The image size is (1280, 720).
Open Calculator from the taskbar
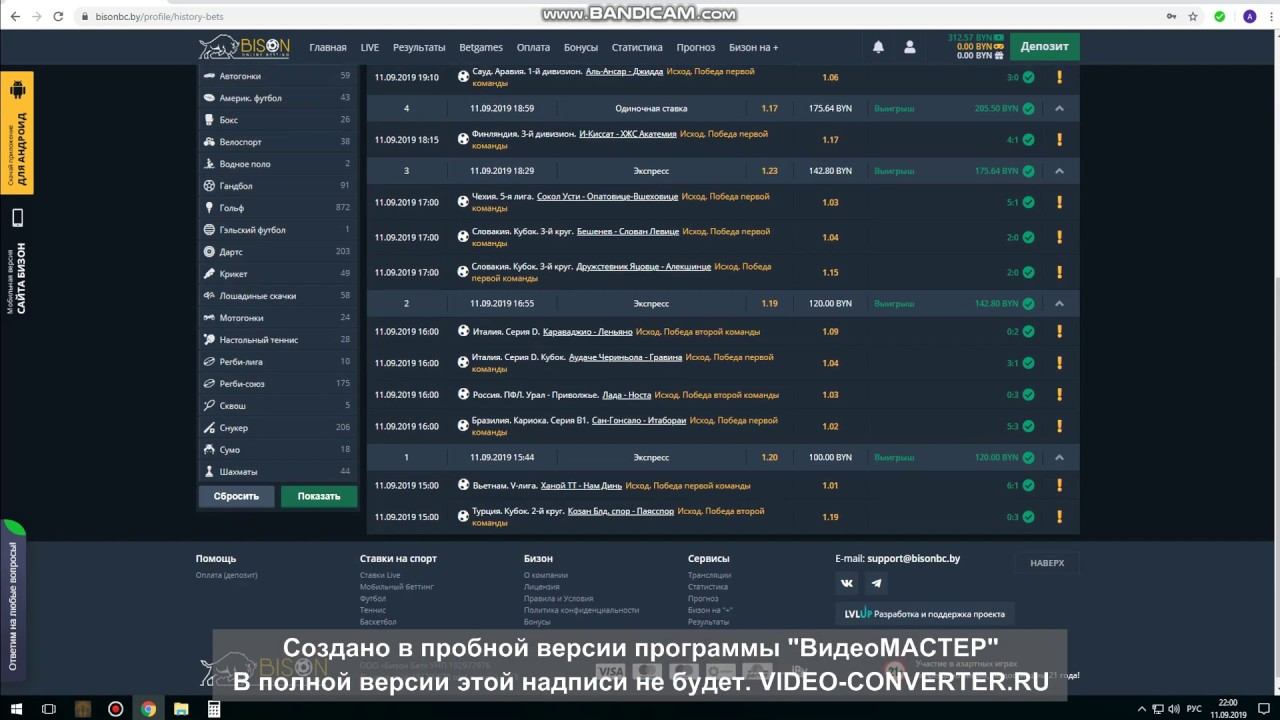pyautogui.click(x=213, y=709)
